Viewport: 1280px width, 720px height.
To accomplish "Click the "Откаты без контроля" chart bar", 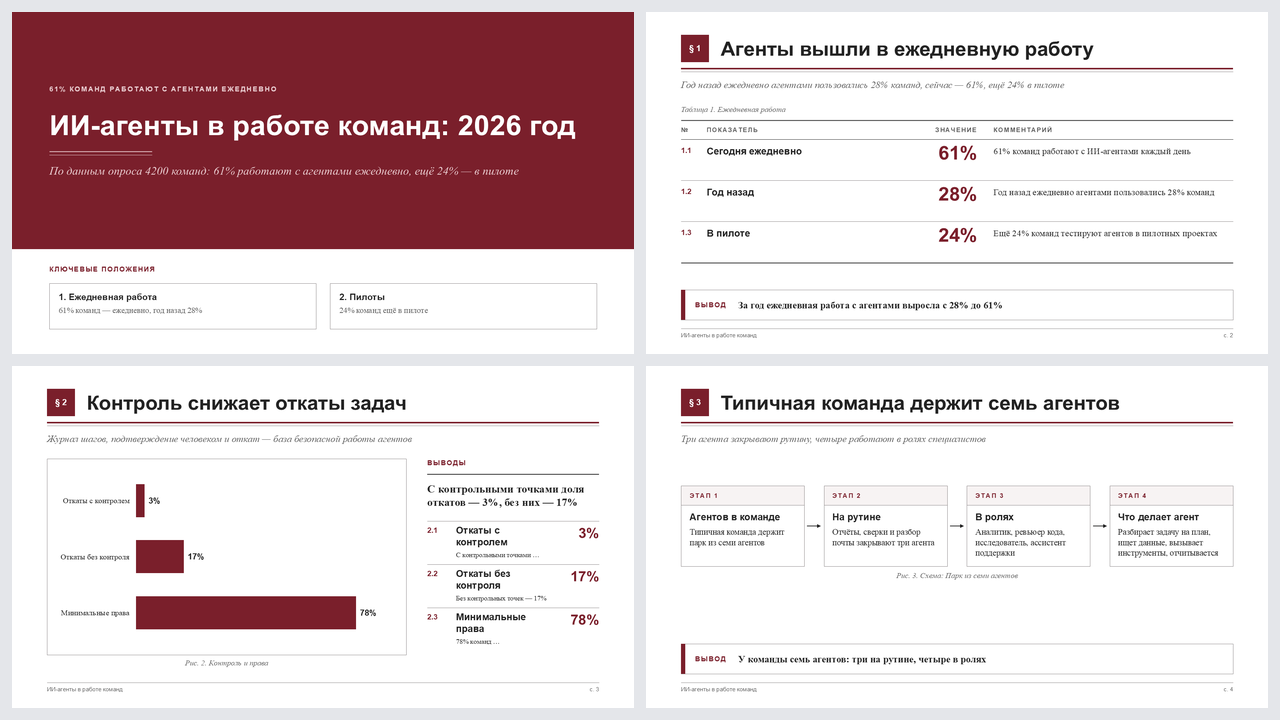I will click(x=160, y=556).
